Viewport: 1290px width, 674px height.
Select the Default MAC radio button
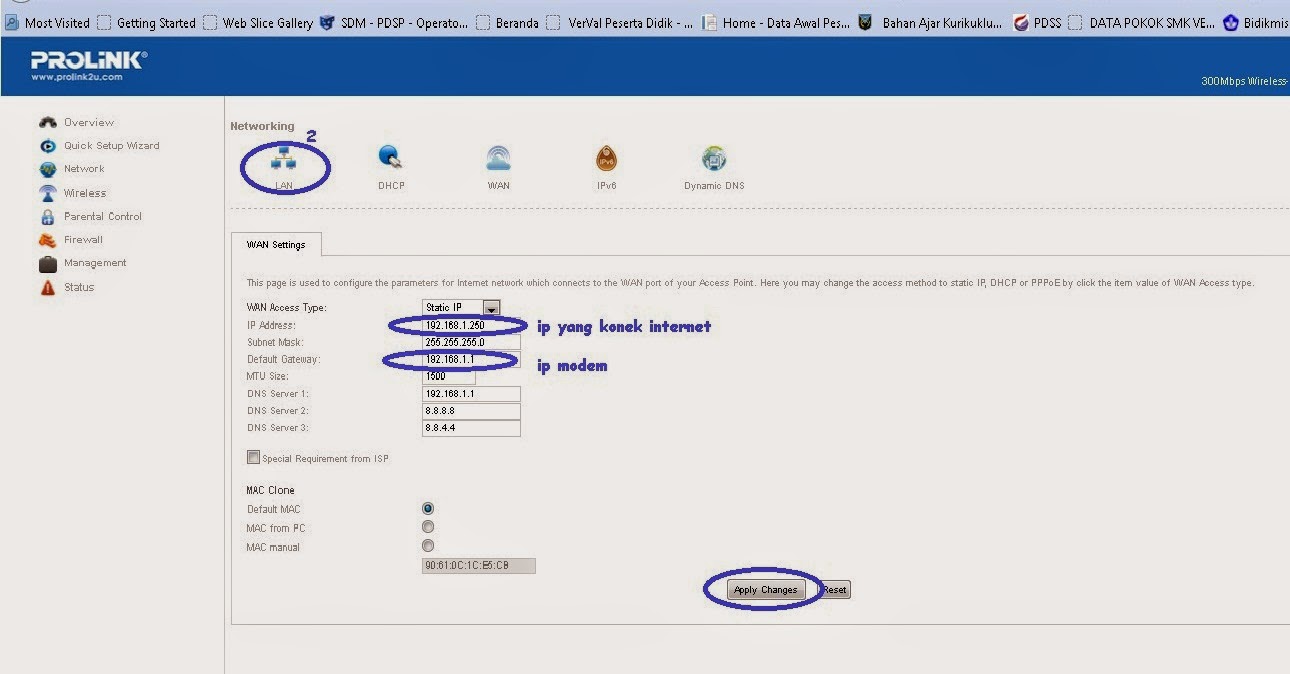click(428, 508)
